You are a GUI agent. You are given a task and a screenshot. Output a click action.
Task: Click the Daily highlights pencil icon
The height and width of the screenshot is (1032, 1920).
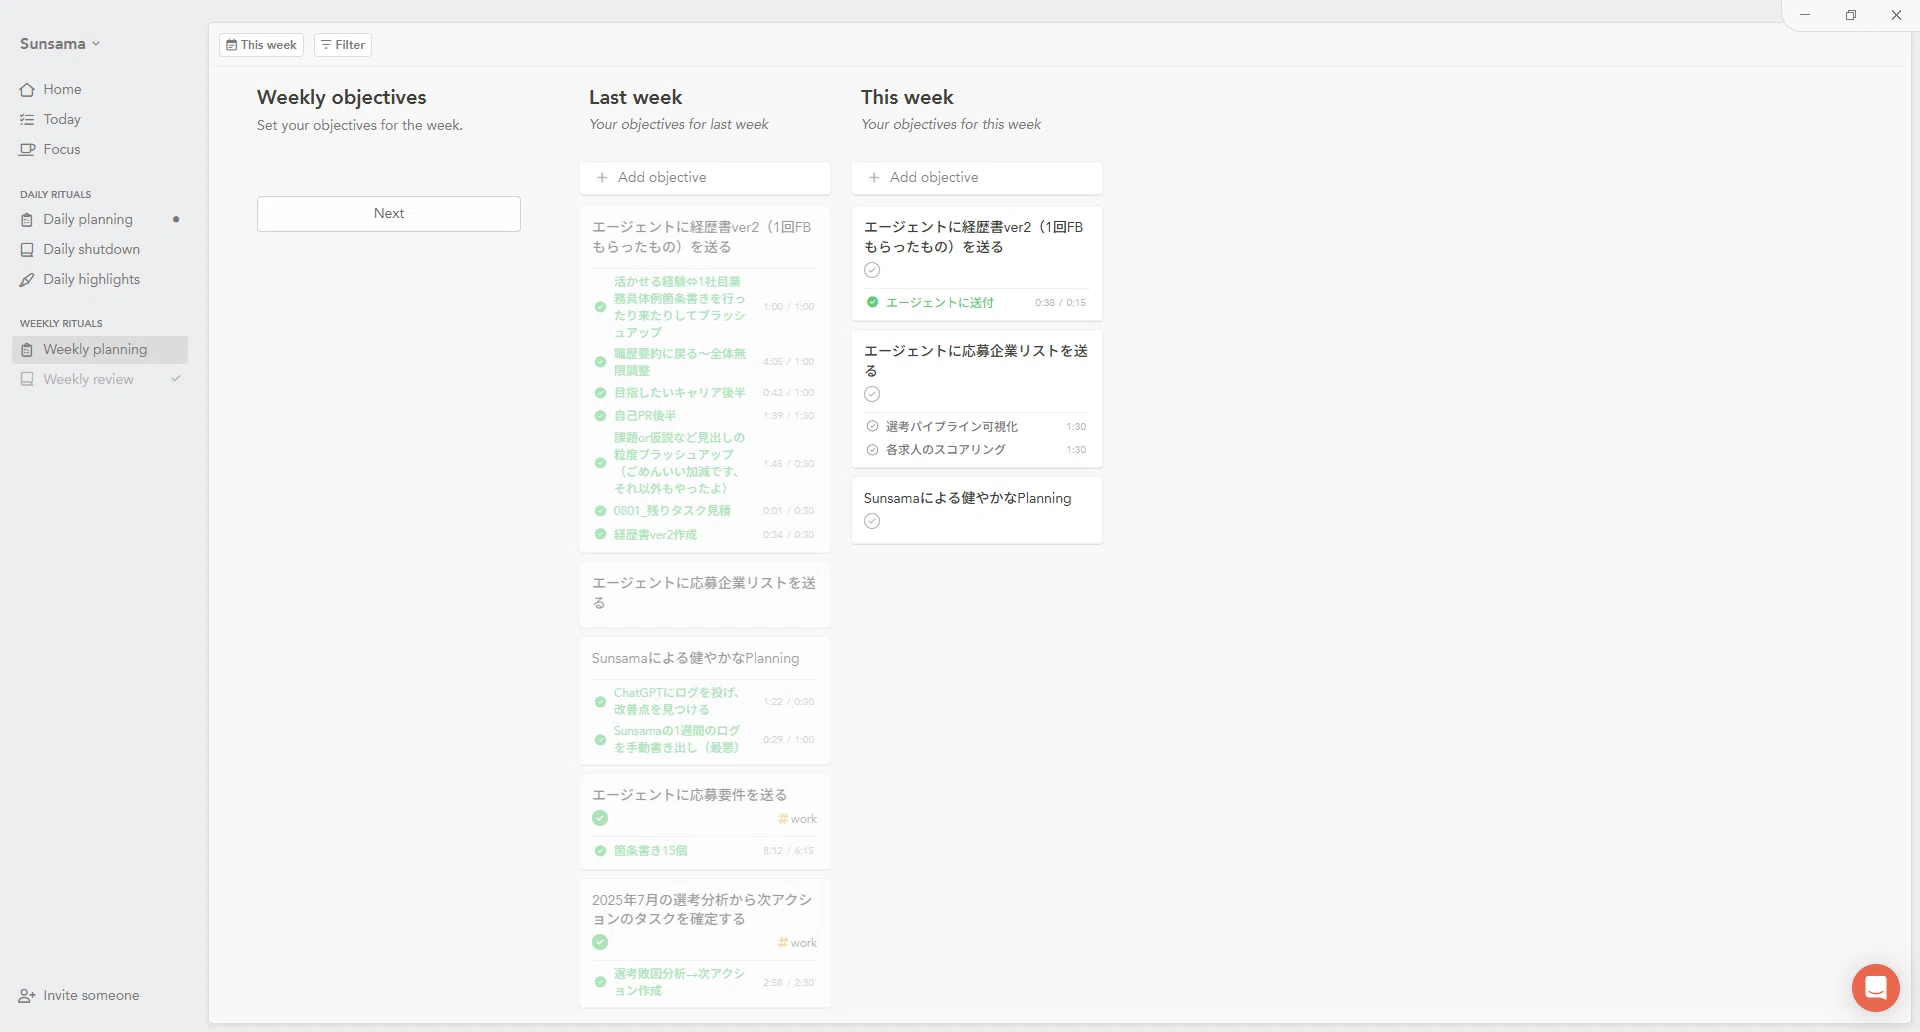click(27, 279)
